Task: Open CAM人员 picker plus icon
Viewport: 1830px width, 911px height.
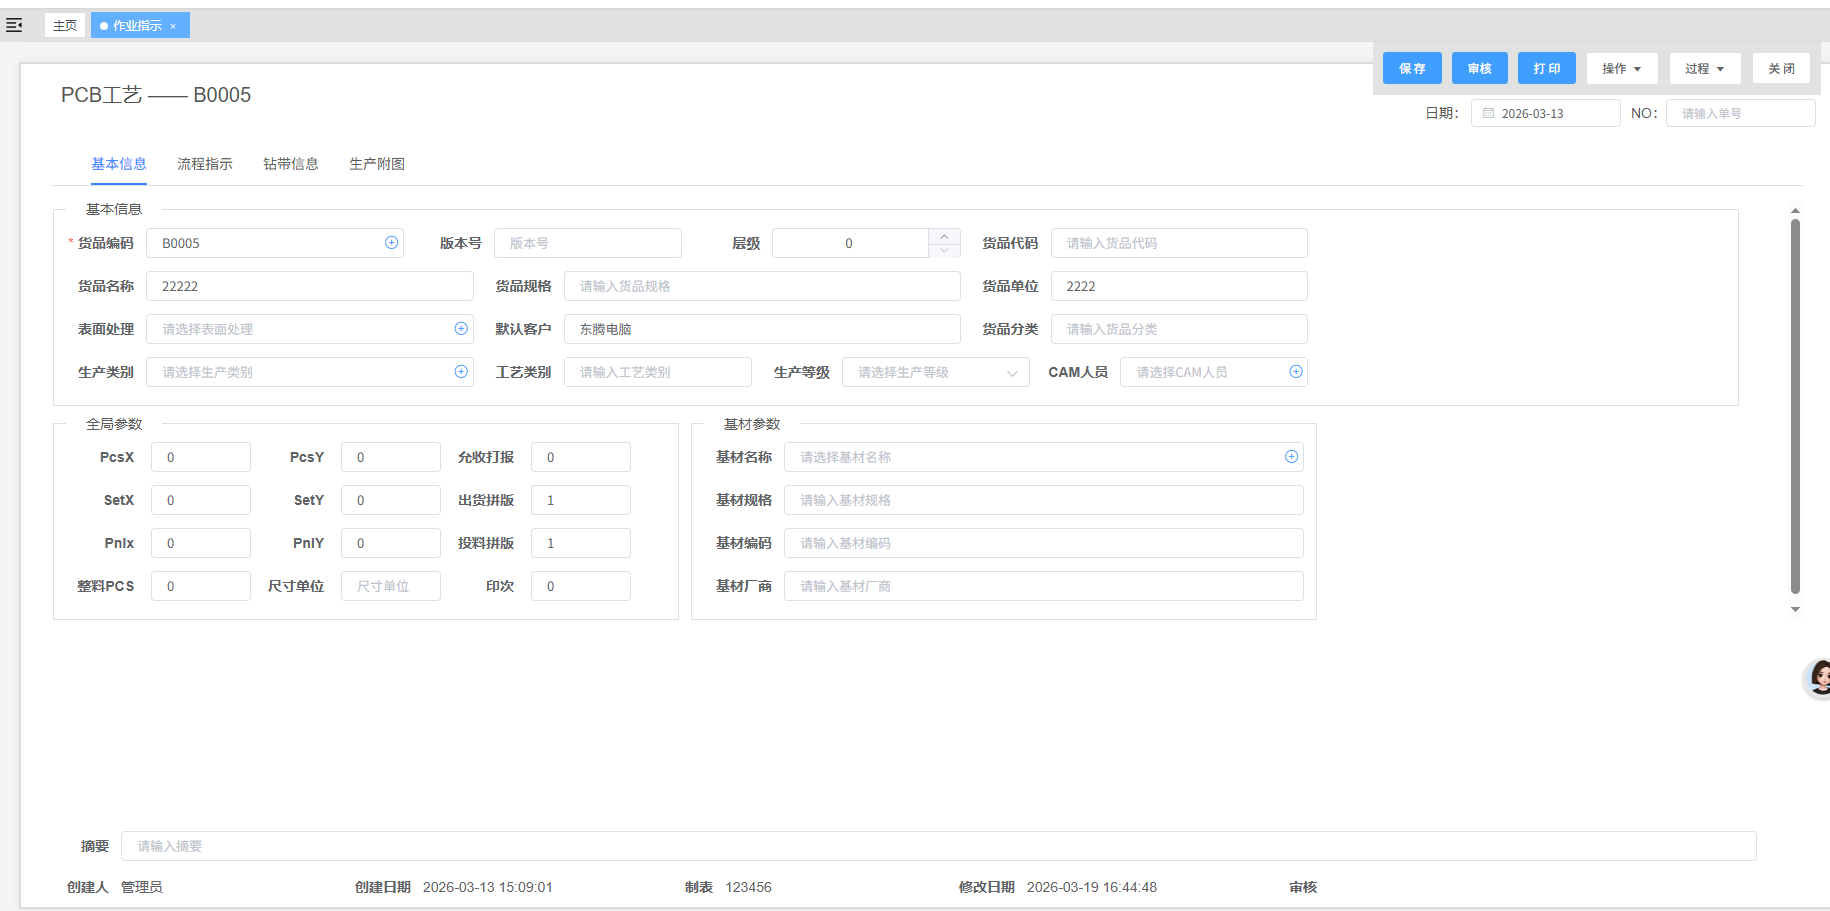Action: [1296, 372]
